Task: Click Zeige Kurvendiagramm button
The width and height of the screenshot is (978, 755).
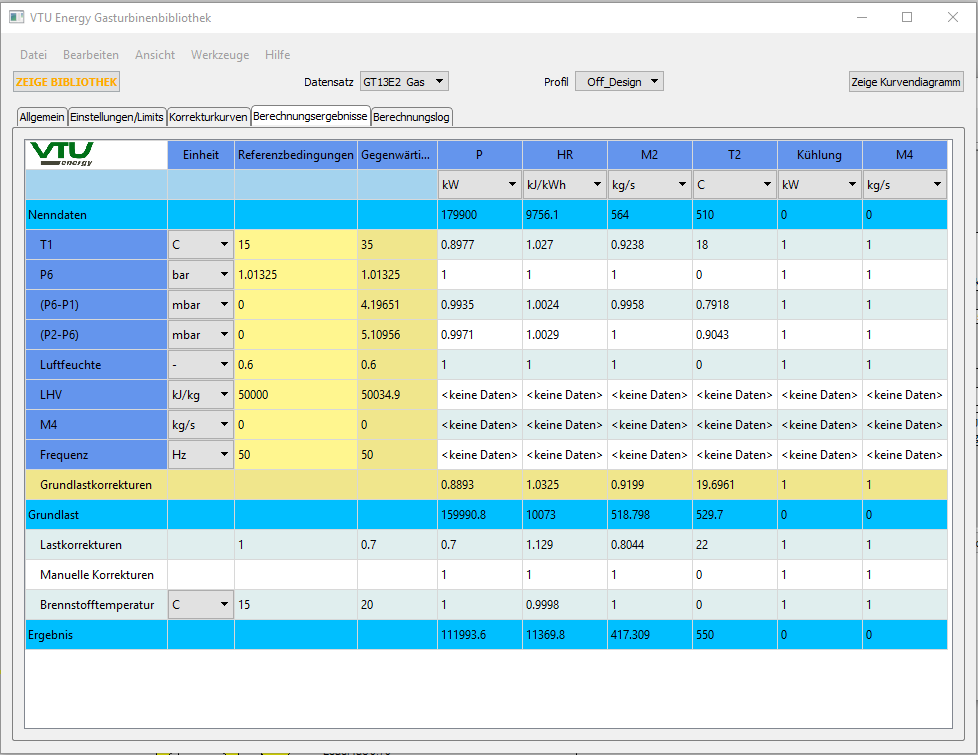Action: [906, 82]
